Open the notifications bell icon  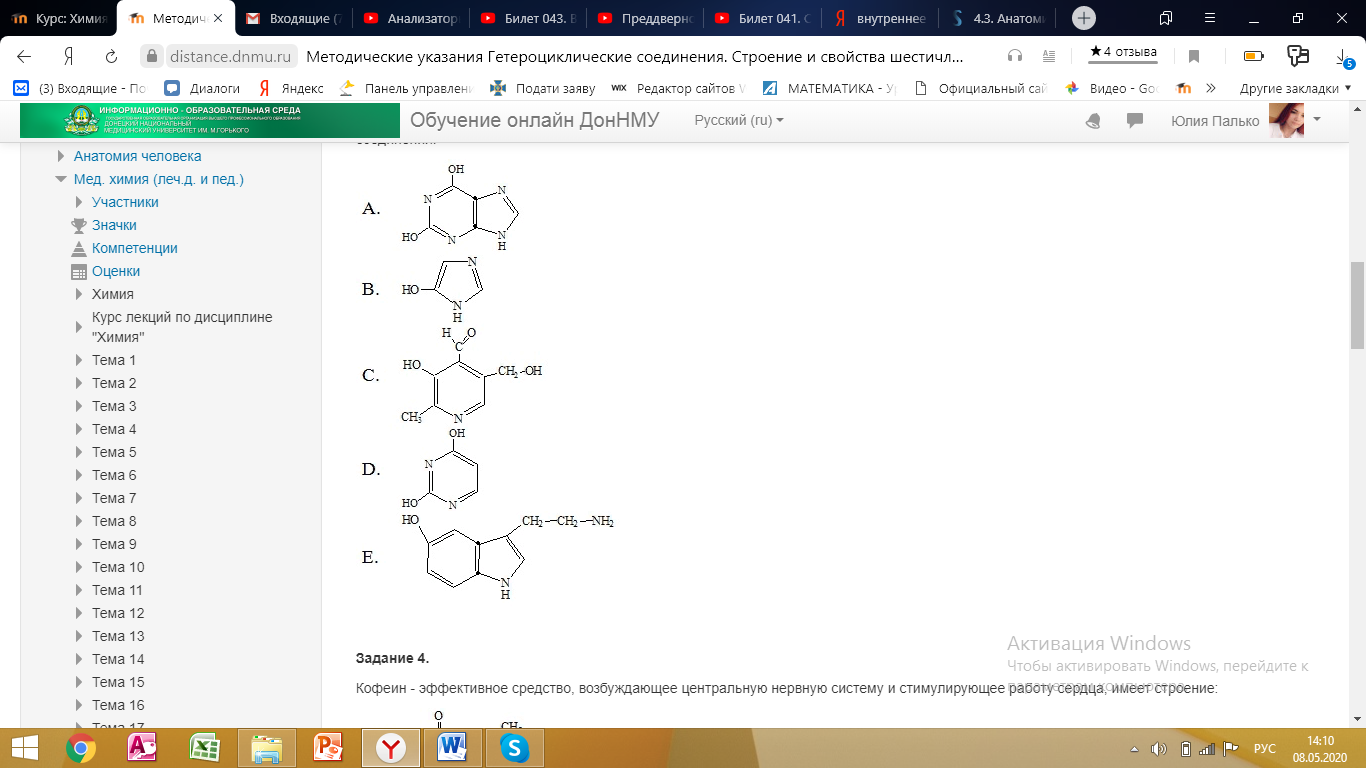click(1093, 121)
